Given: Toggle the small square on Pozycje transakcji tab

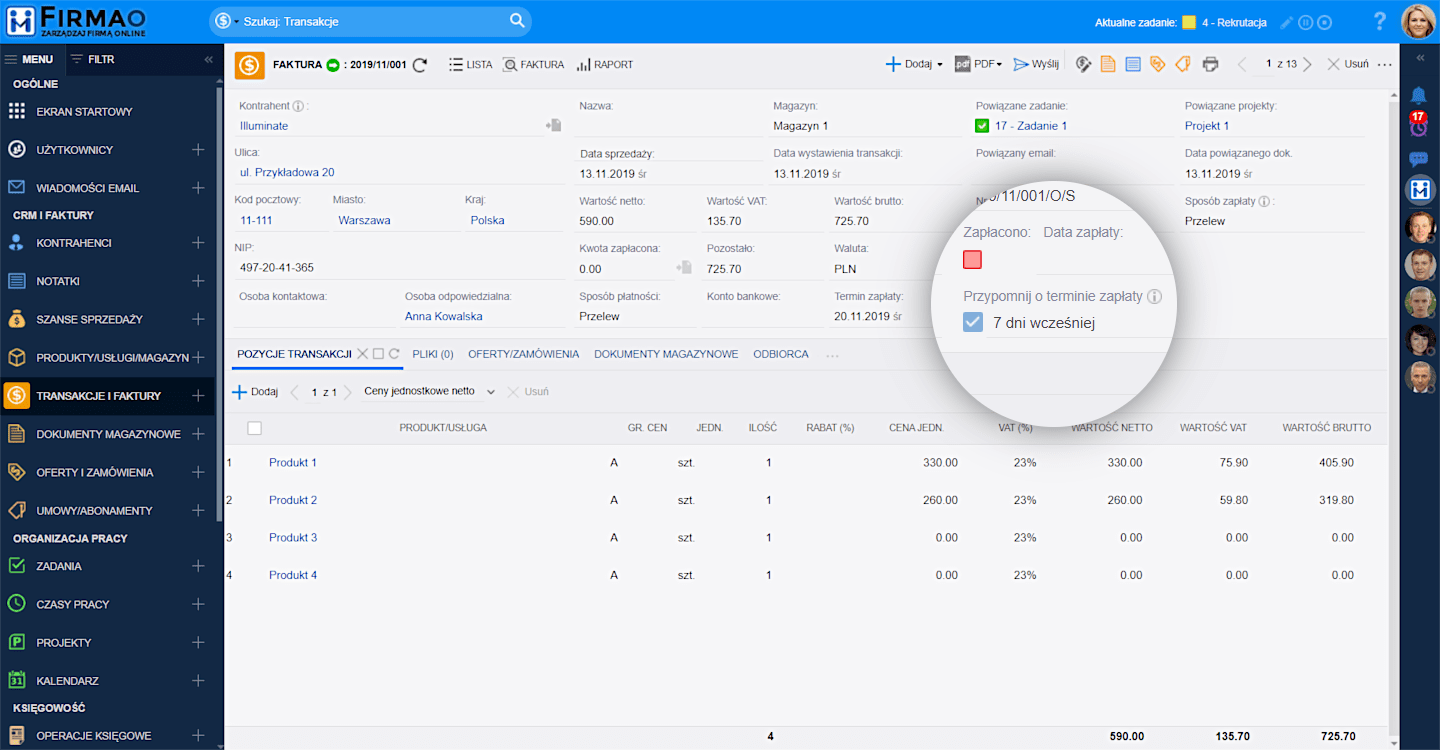Looking at the screenshot, I should point(378,354).
